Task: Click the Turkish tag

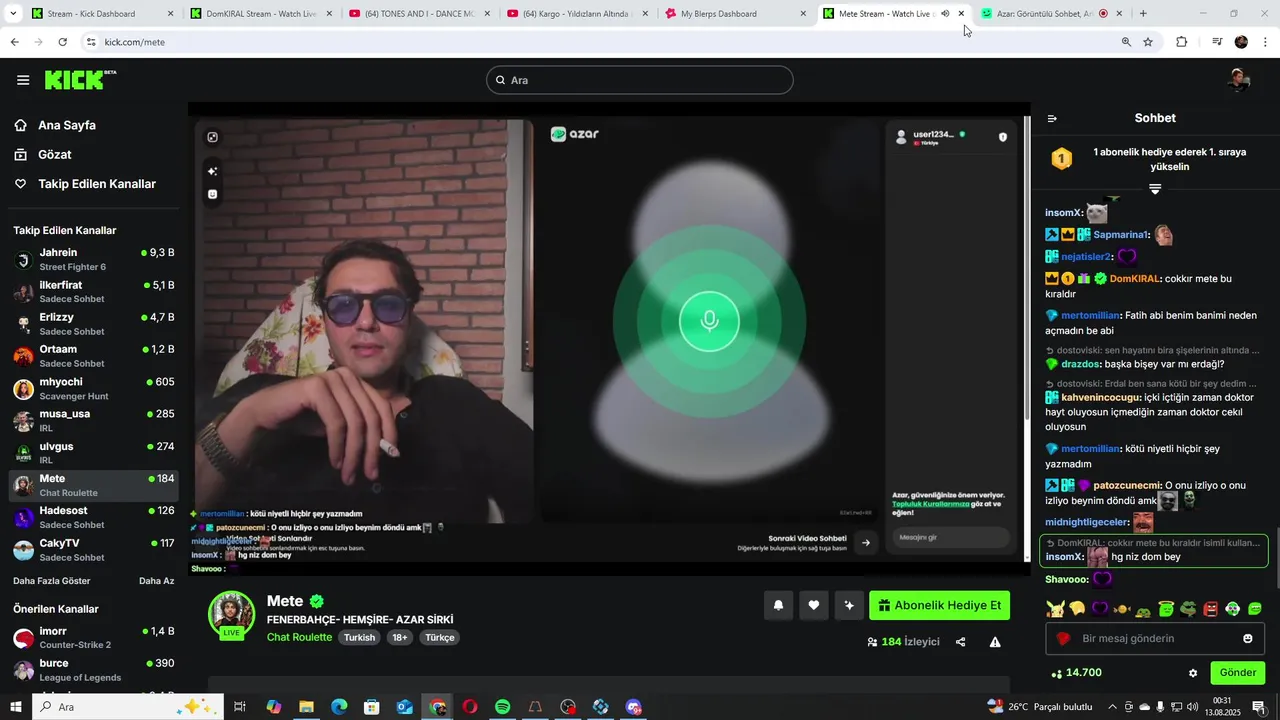Action: [359, 637]
